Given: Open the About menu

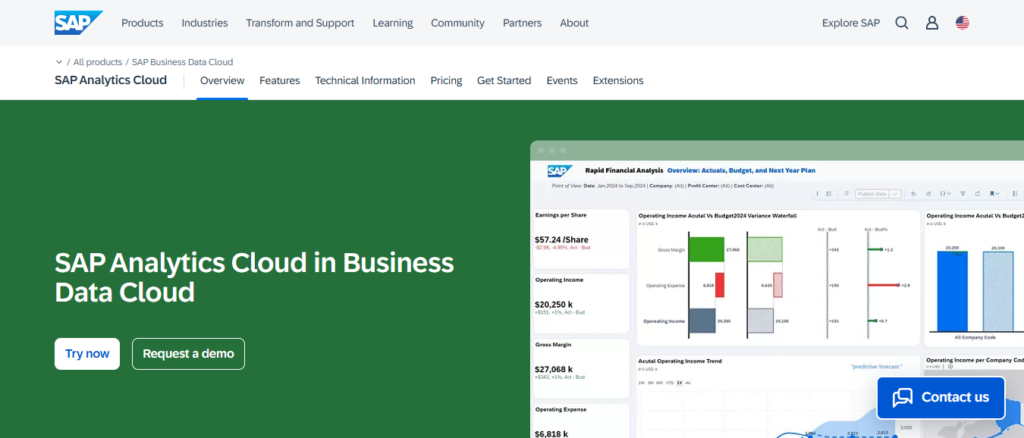Looking at the screenshot, I should [574, 23].
